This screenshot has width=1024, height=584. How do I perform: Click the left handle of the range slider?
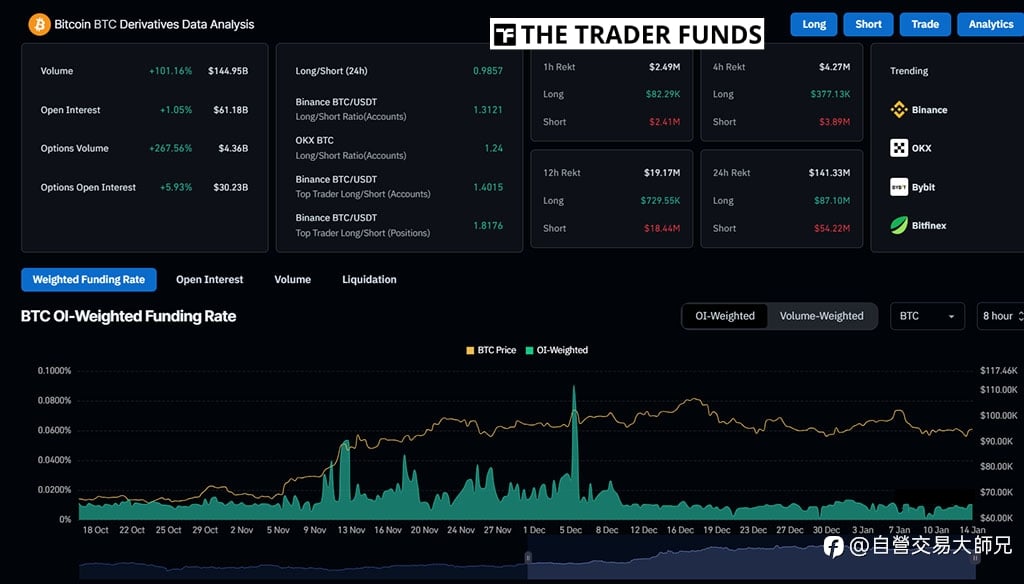click(528, 558)
